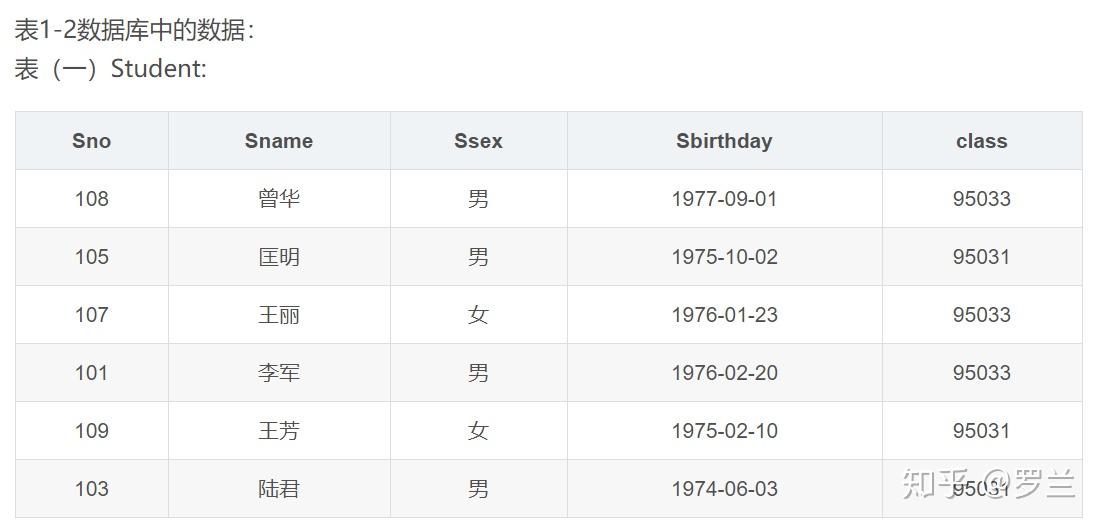Click the 知乎 @罗兰 watermark
The image size is (1104, 532).
coord(988,484)
